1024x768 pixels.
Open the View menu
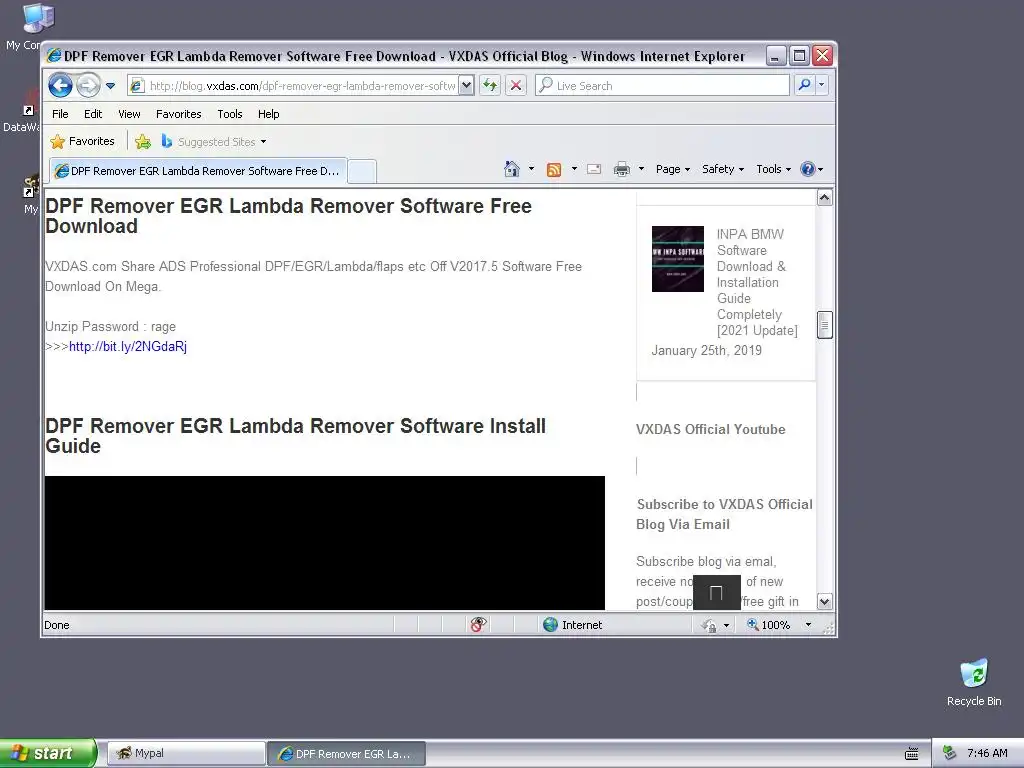click(129, 114)
